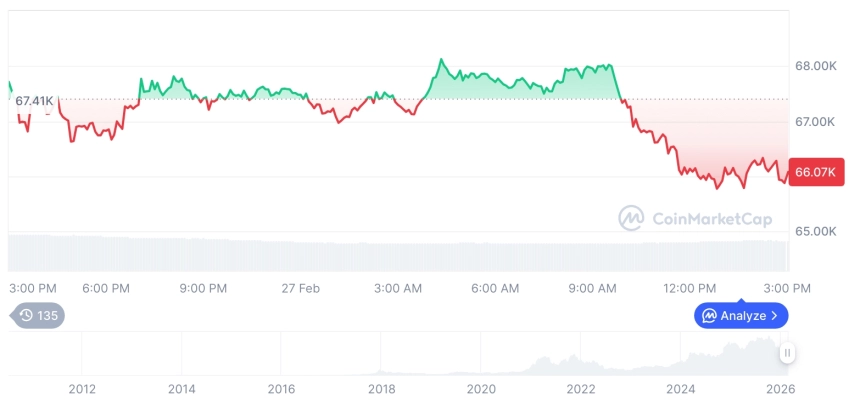Click the 65.00K price axis label

coord(815,231)
